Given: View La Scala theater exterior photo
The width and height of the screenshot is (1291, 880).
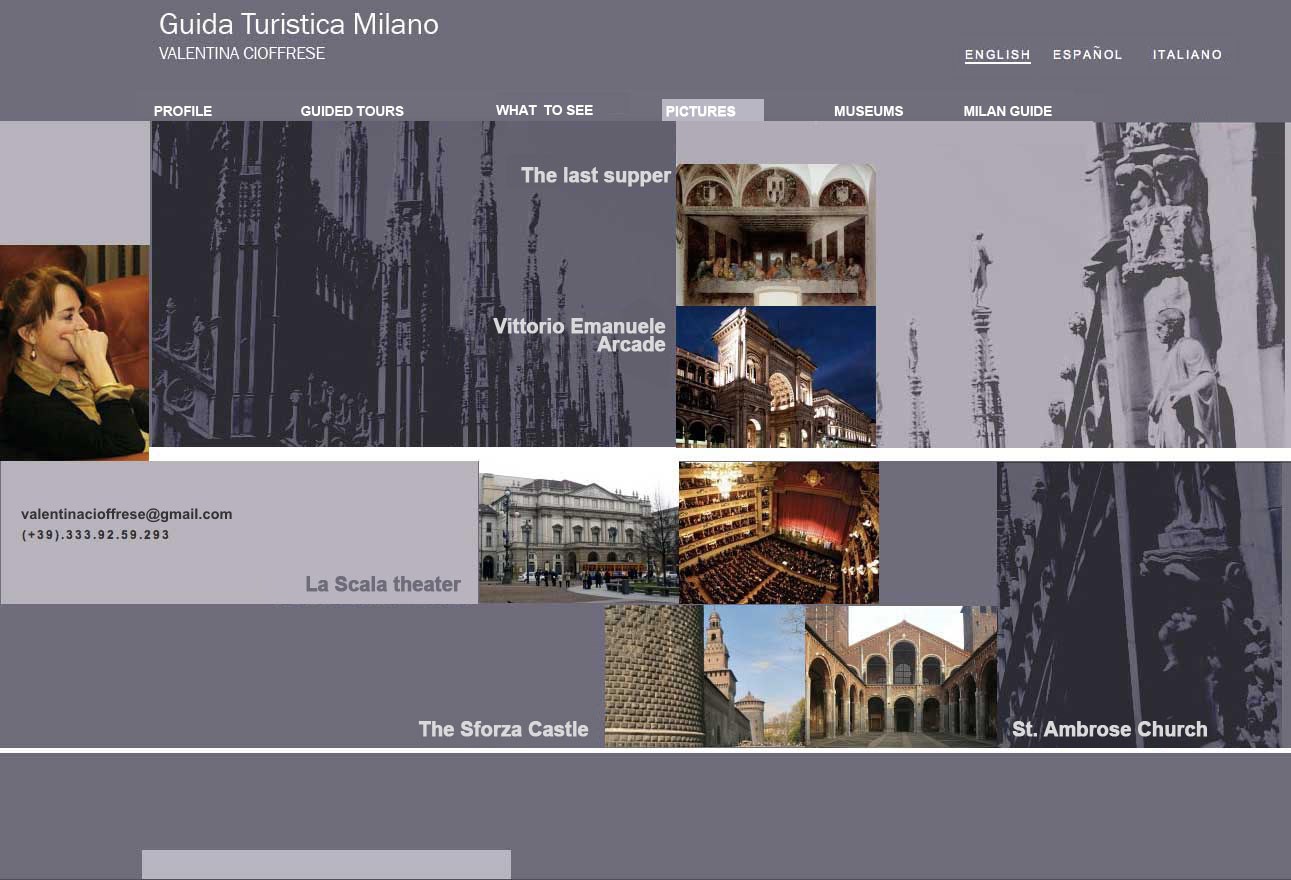Looking at the screenshot, I should (x=578, y=532).
